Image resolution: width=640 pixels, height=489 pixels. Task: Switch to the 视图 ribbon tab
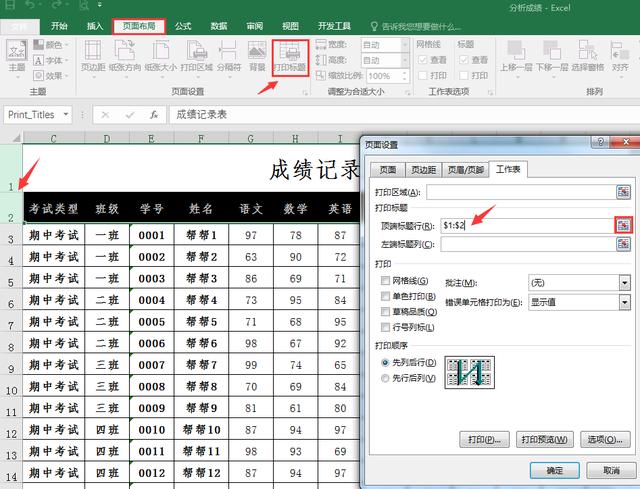coord(290,26)
